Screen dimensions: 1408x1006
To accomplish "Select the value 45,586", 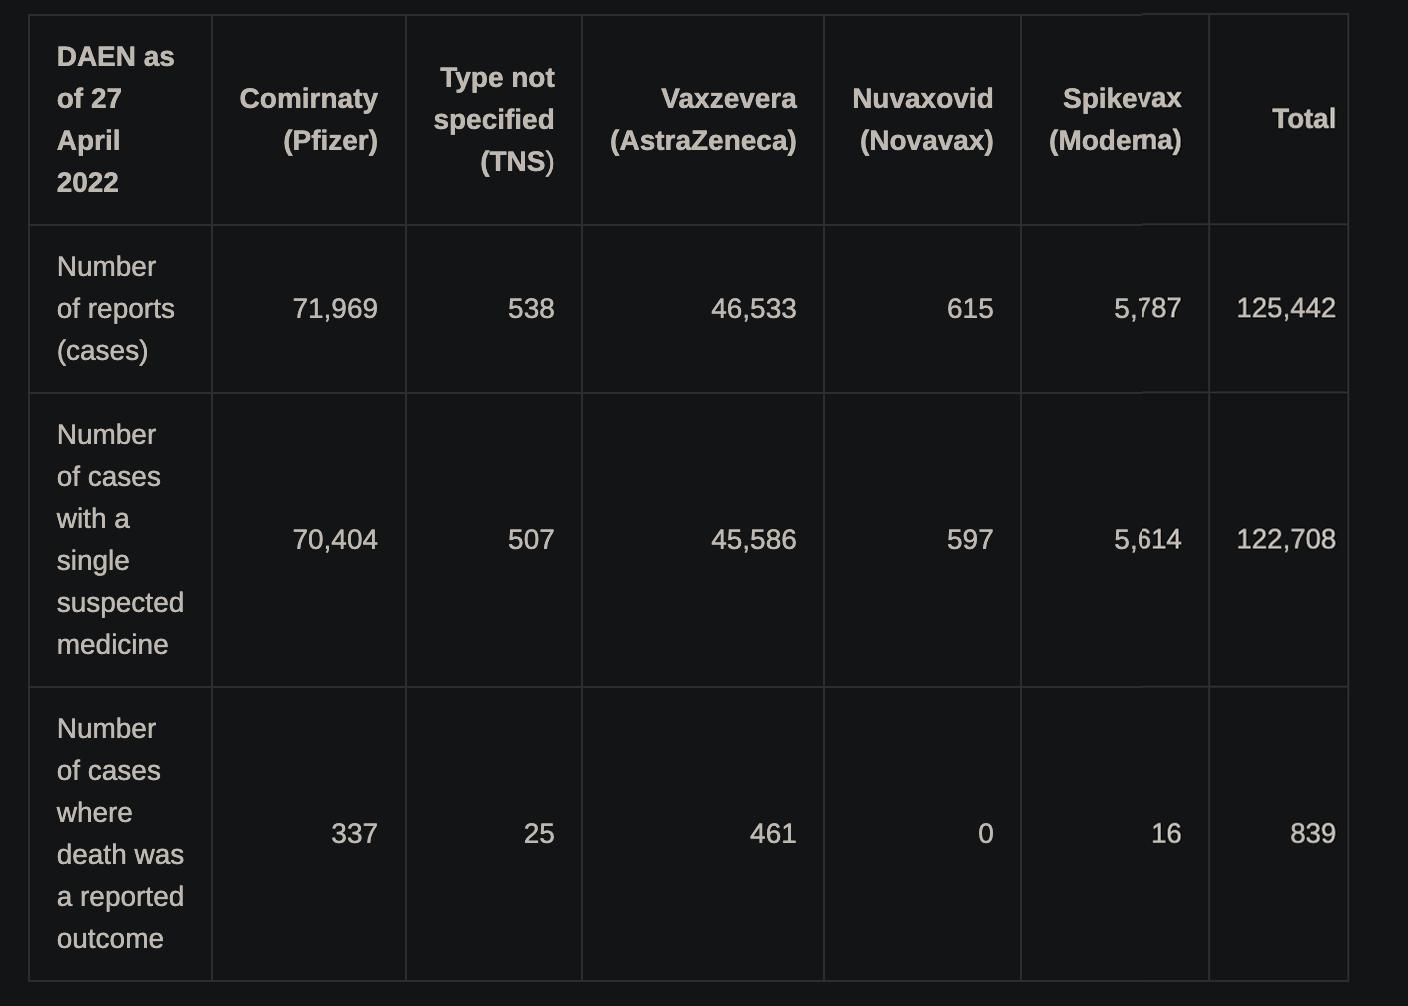I will pyautogui.click(x=754, y=539).
